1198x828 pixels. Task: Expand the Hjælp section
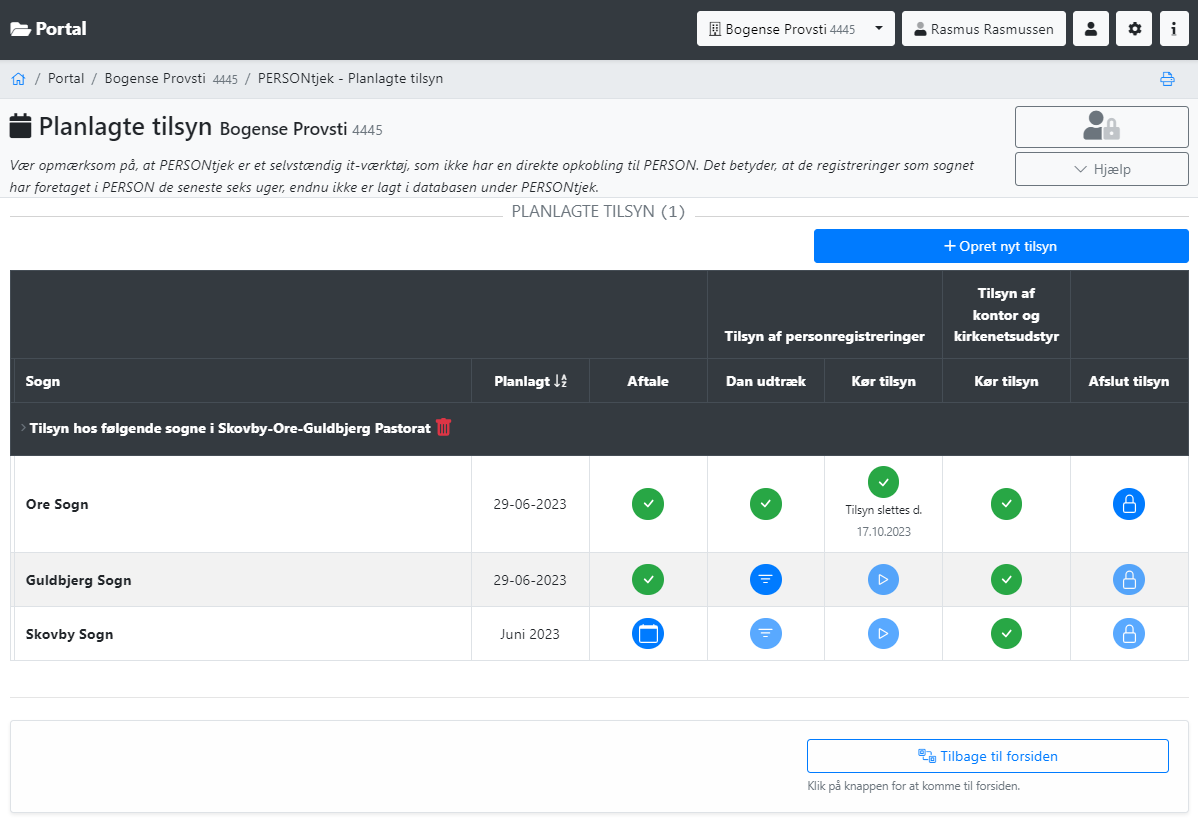(1101, 170)
